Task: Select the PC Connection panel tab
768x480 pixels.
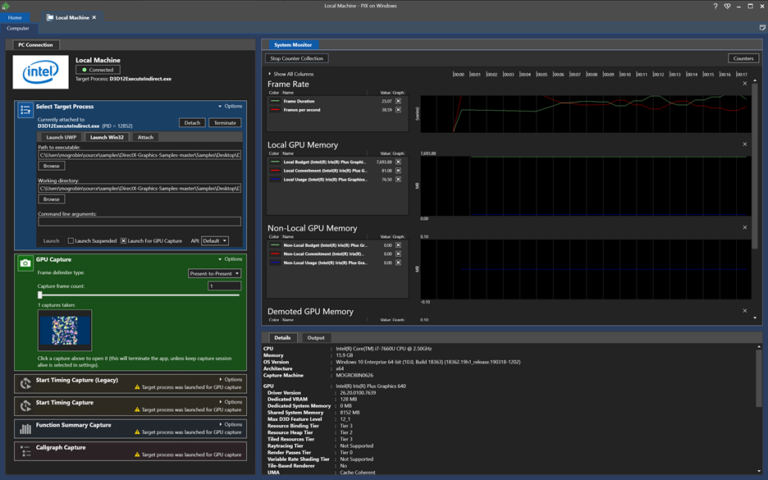Action: (x=35, y=45)
